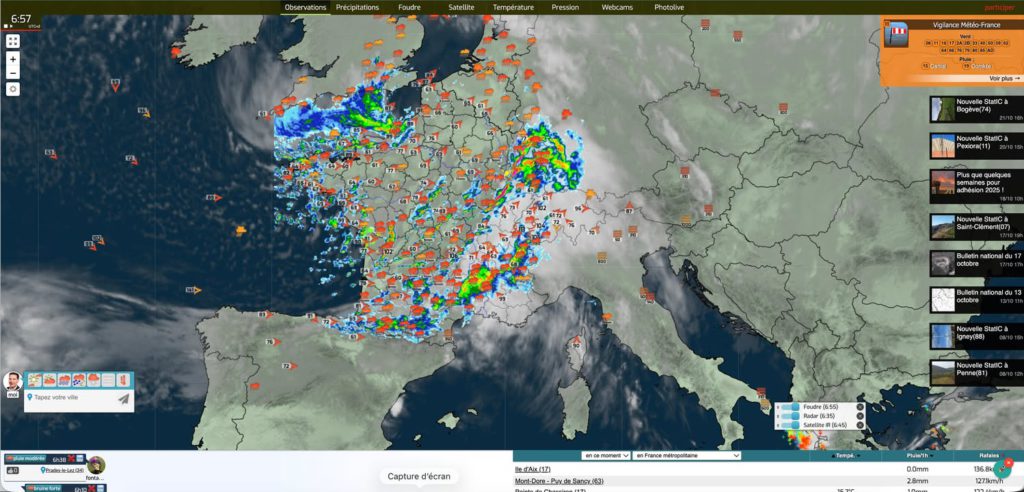1024x492 pixels.
Task: Zoom out of the weather map
Action: 13,73
